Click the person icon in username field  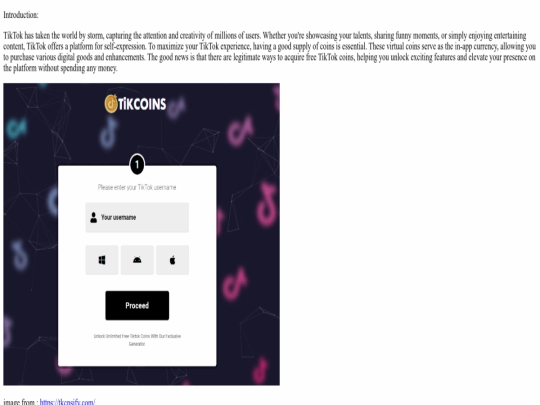click(x=93, y=217)
